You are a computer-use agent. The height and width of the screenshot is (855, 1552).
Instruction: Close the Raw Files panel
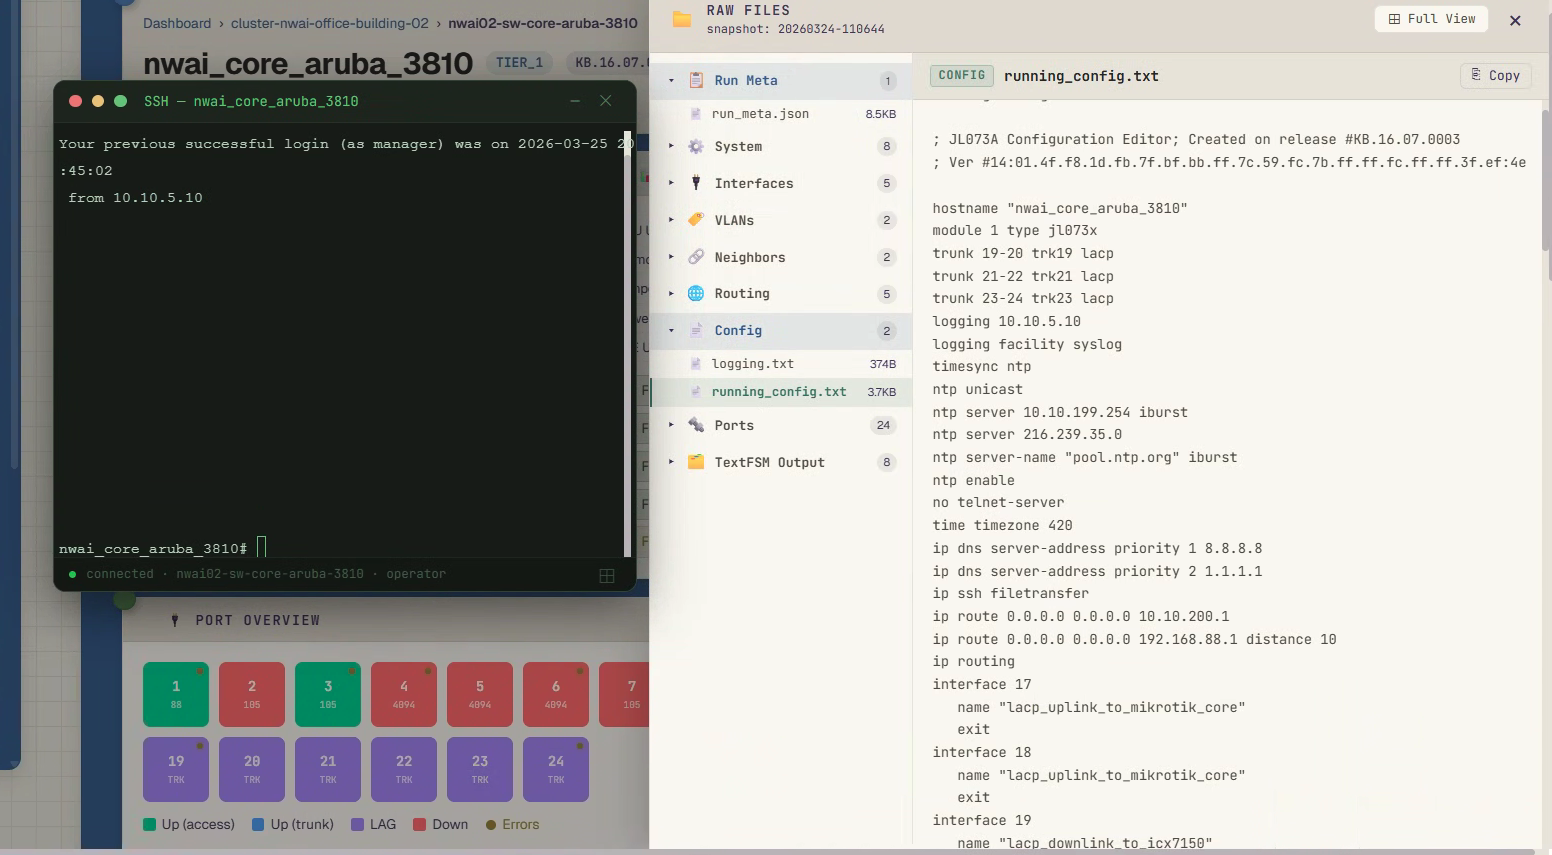pyautogui.click(x=1515, y=20)
